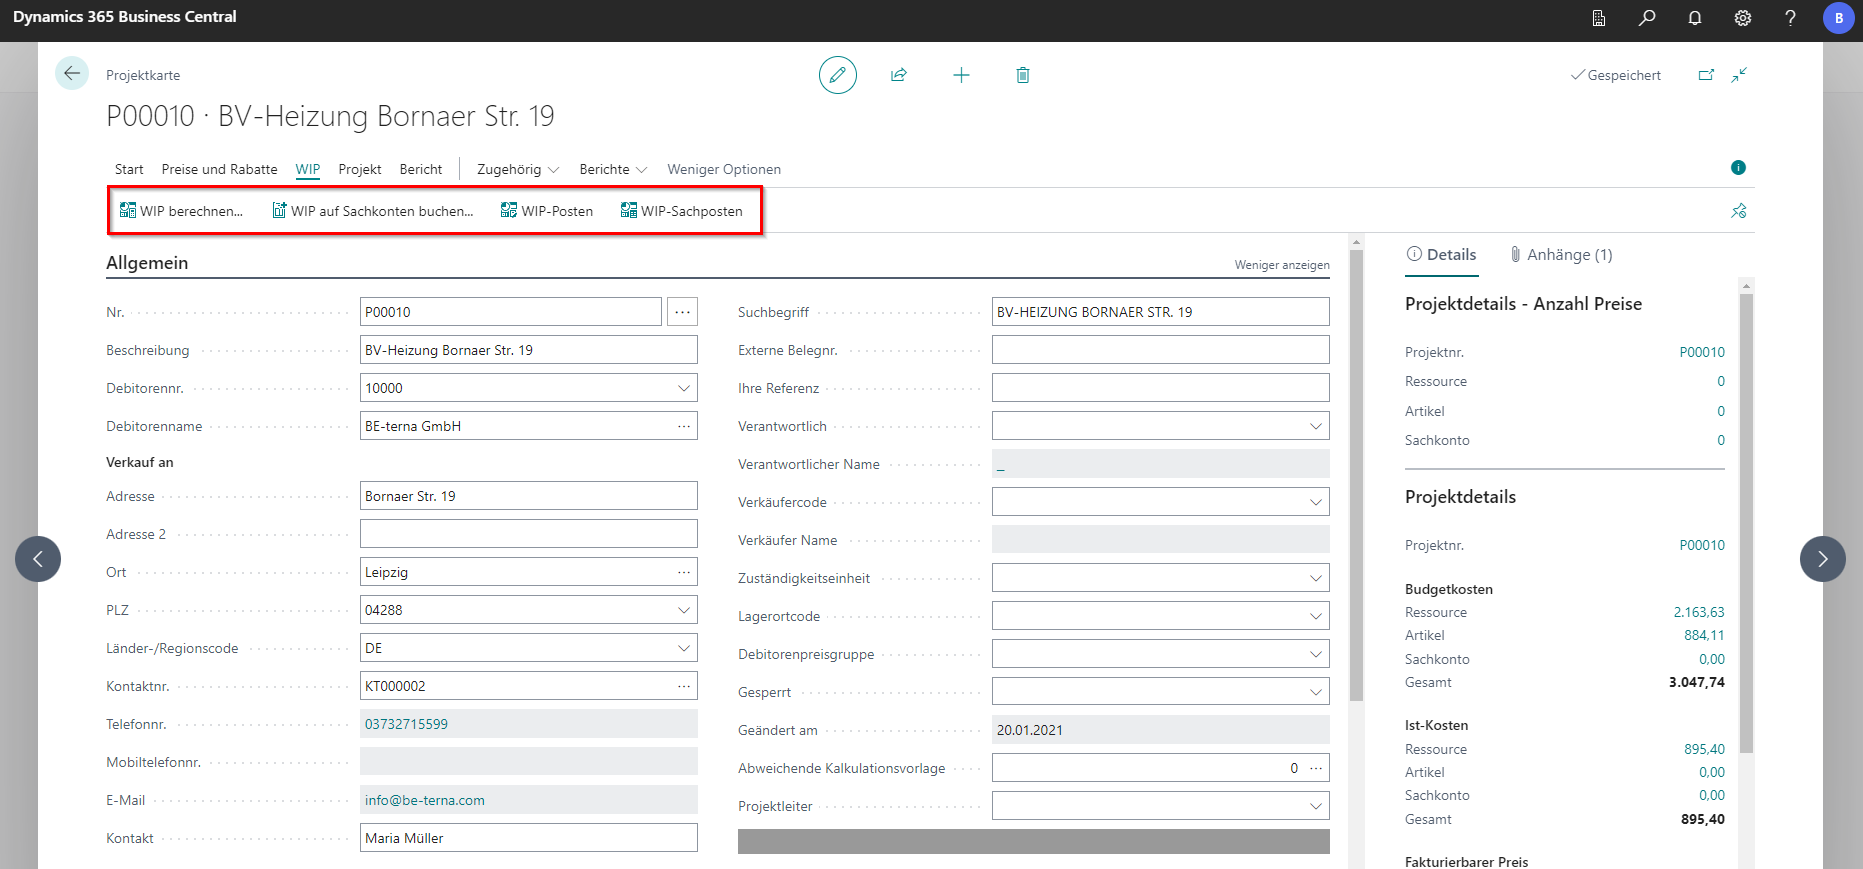Open the notifications bell icon
This screenshot has height=869, width=1863.
pyautogui.click(x=1694, y=18)
